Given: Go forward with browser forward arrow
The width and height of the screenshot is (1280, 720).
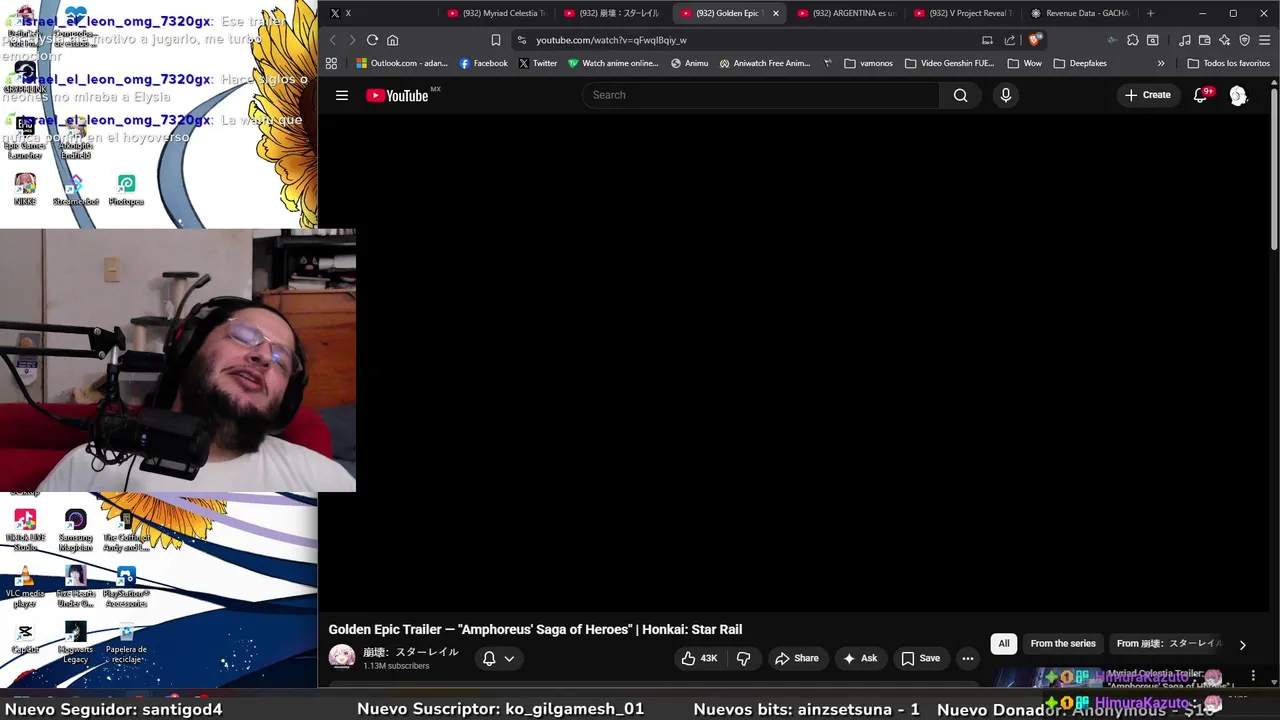Looking at the screenshot, I should point(352,40).
